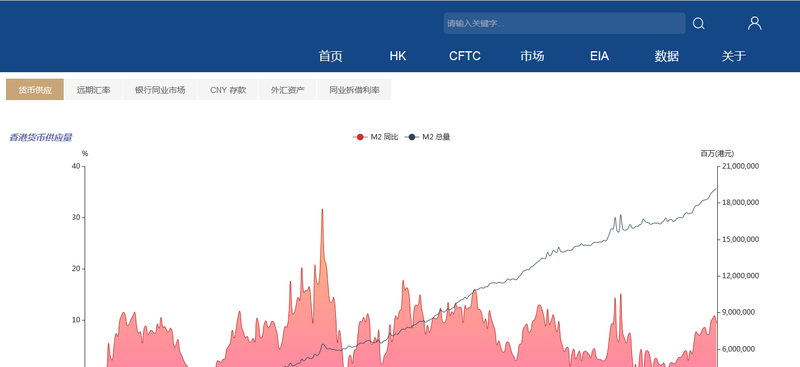Toggle the M2 总量 legend series

coord(428,137)
